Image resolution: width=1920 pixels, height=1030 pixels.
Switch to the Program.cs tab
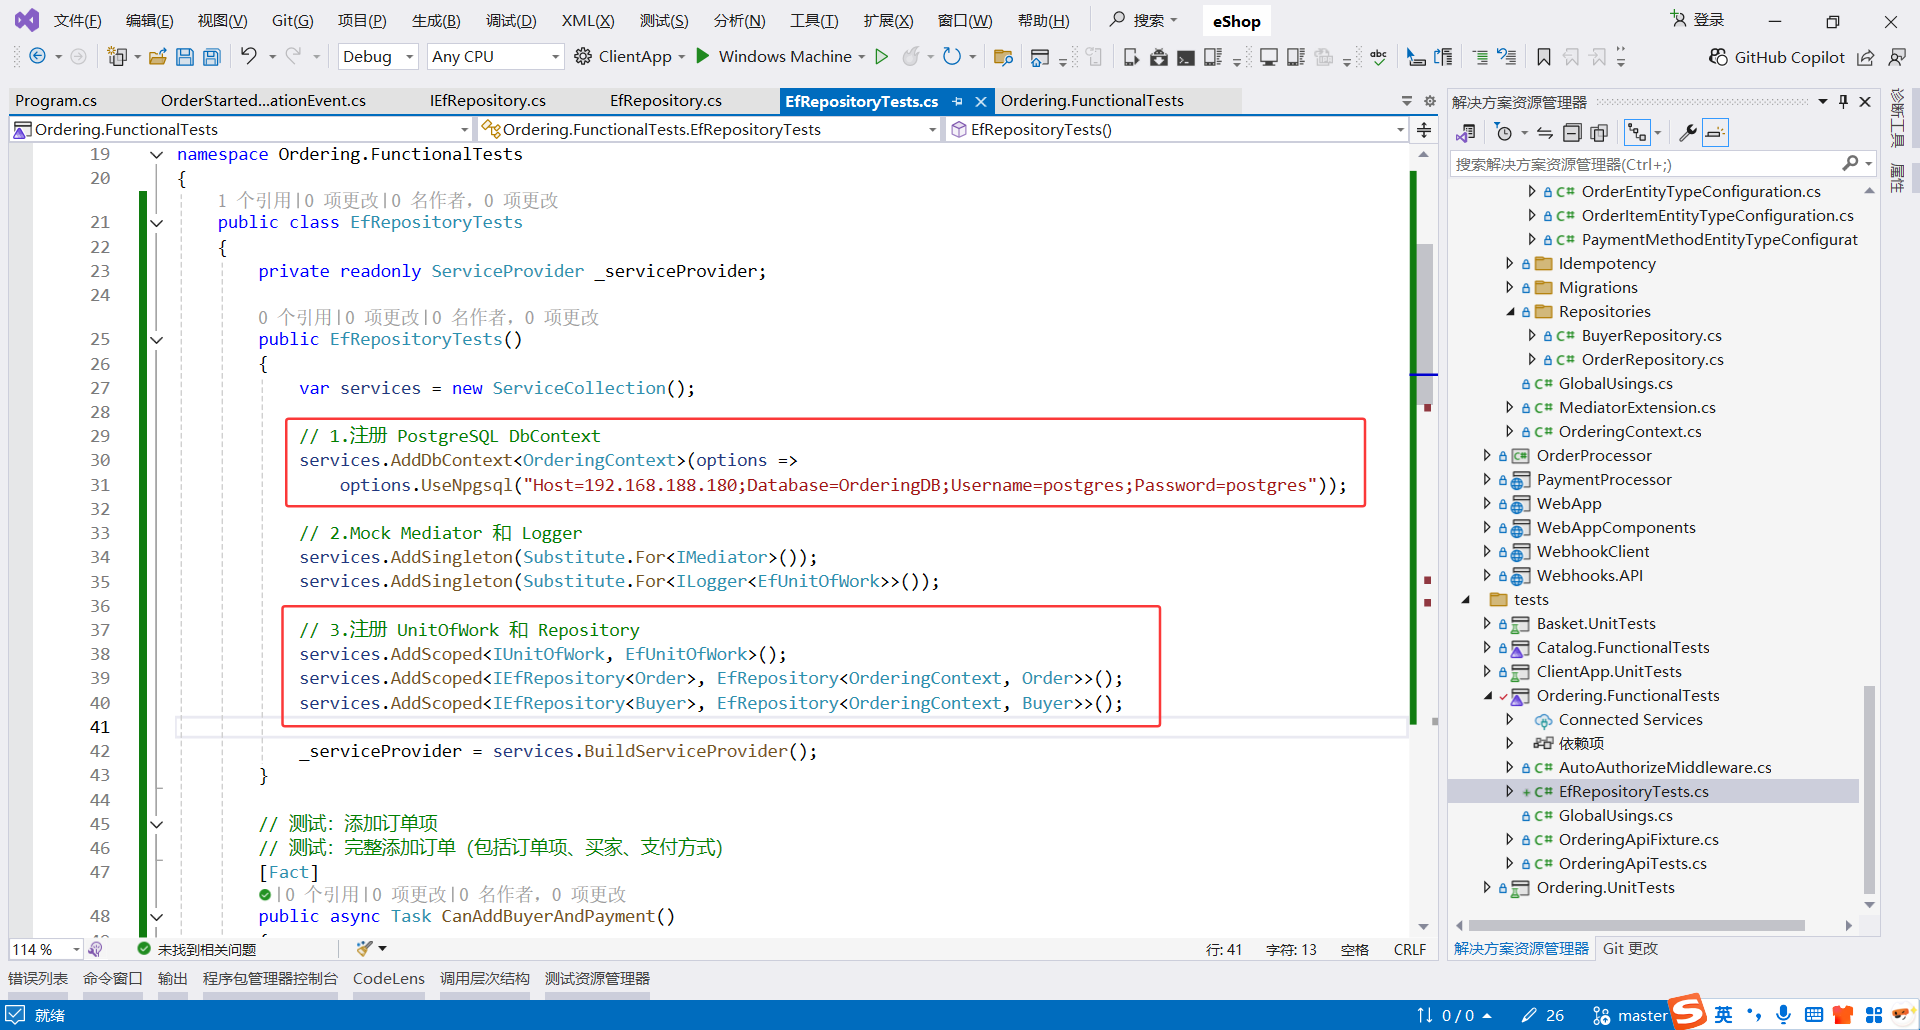coord(56,101)
